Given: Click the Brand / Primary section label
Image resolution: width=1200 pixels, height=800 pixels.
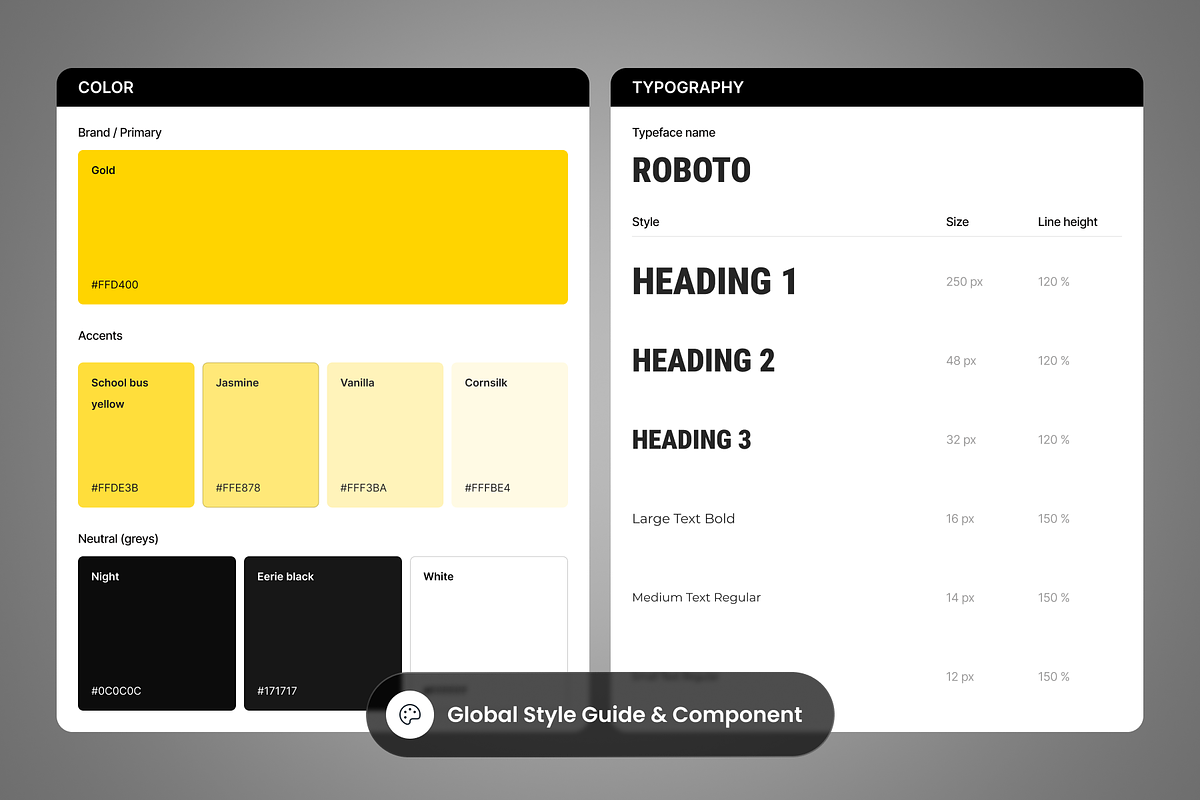Looking at the screenshot, I should [x=120, y=132].
